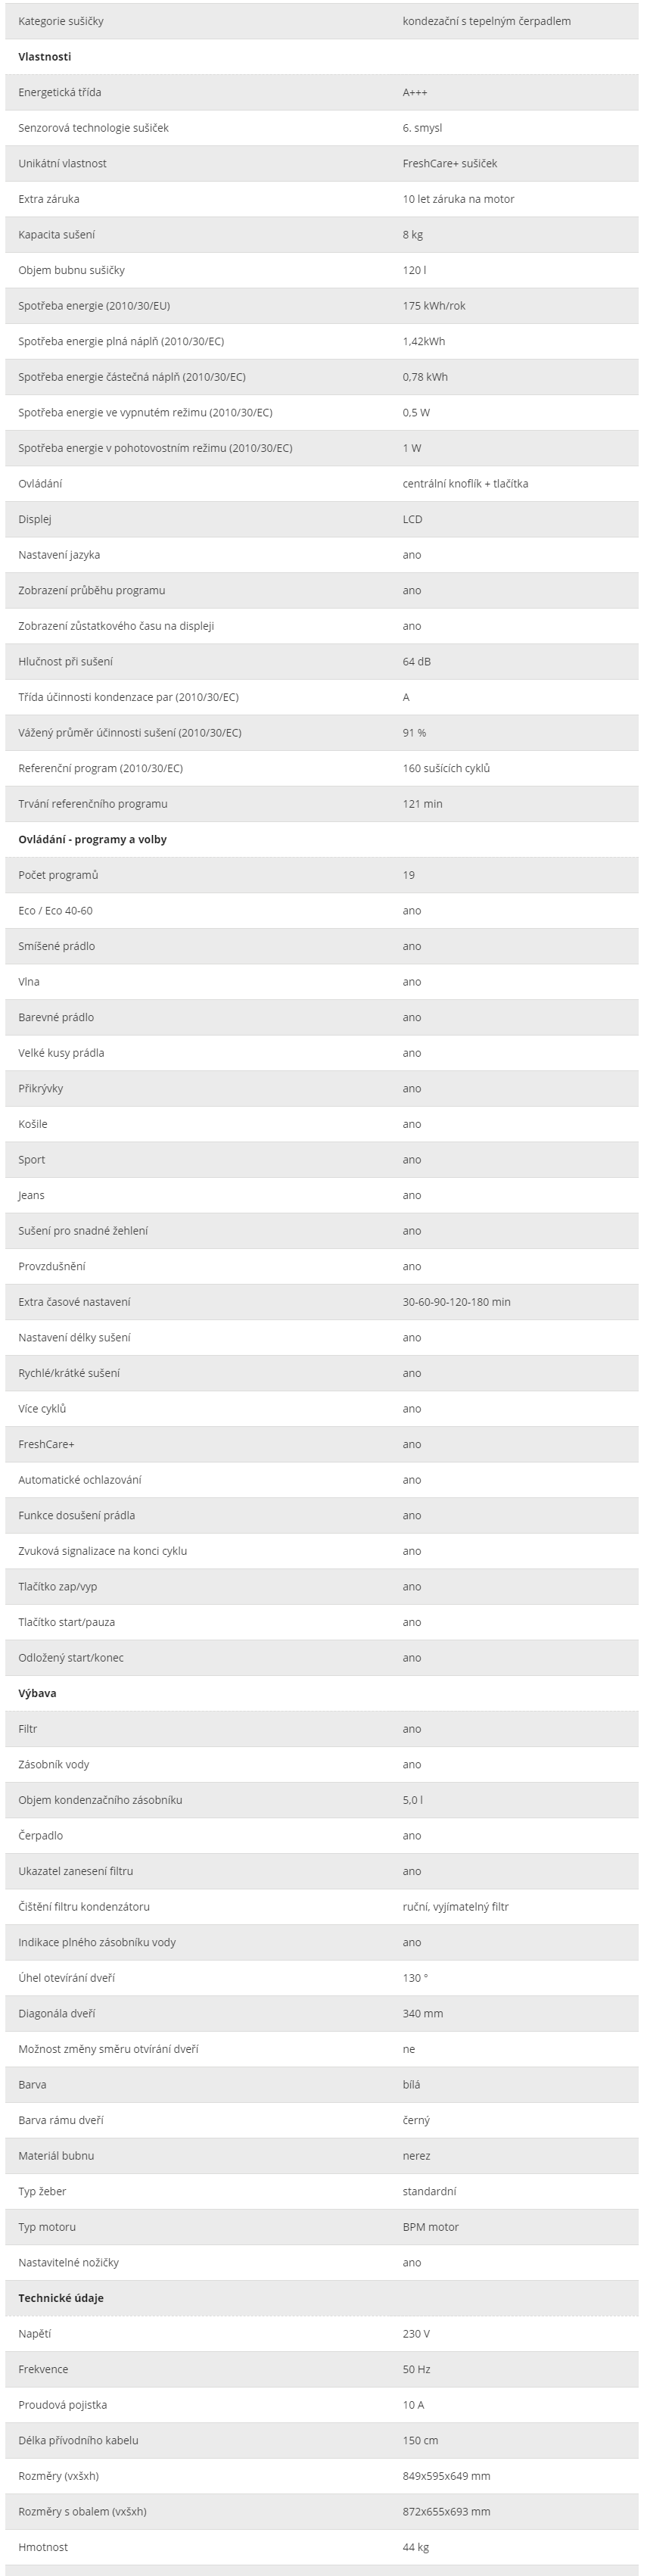Click the Vlastnosti section heading

coord(44,57)
